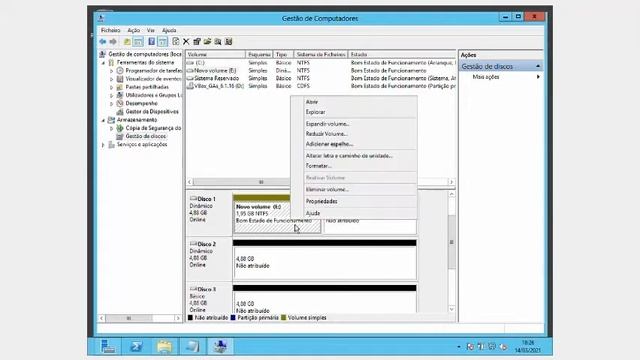This screenshot has width=640, height=360.
Task: Collapse the Armazenamento tree node
Action: click(x=103, y=120)
